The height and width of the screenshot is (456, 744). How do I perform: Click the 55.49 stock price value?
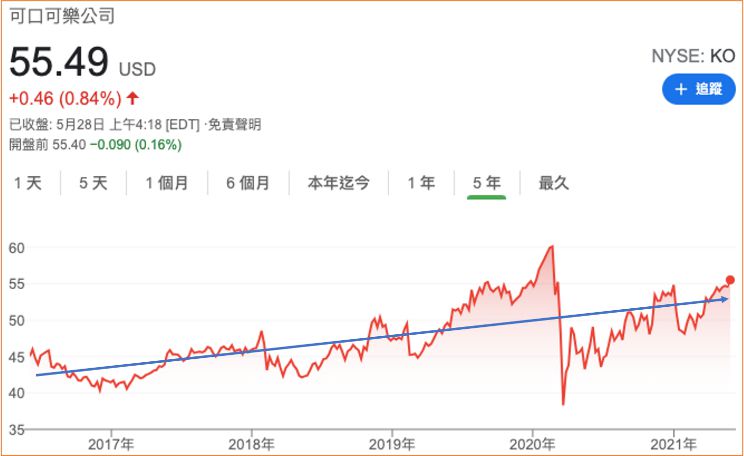point(59,62)
